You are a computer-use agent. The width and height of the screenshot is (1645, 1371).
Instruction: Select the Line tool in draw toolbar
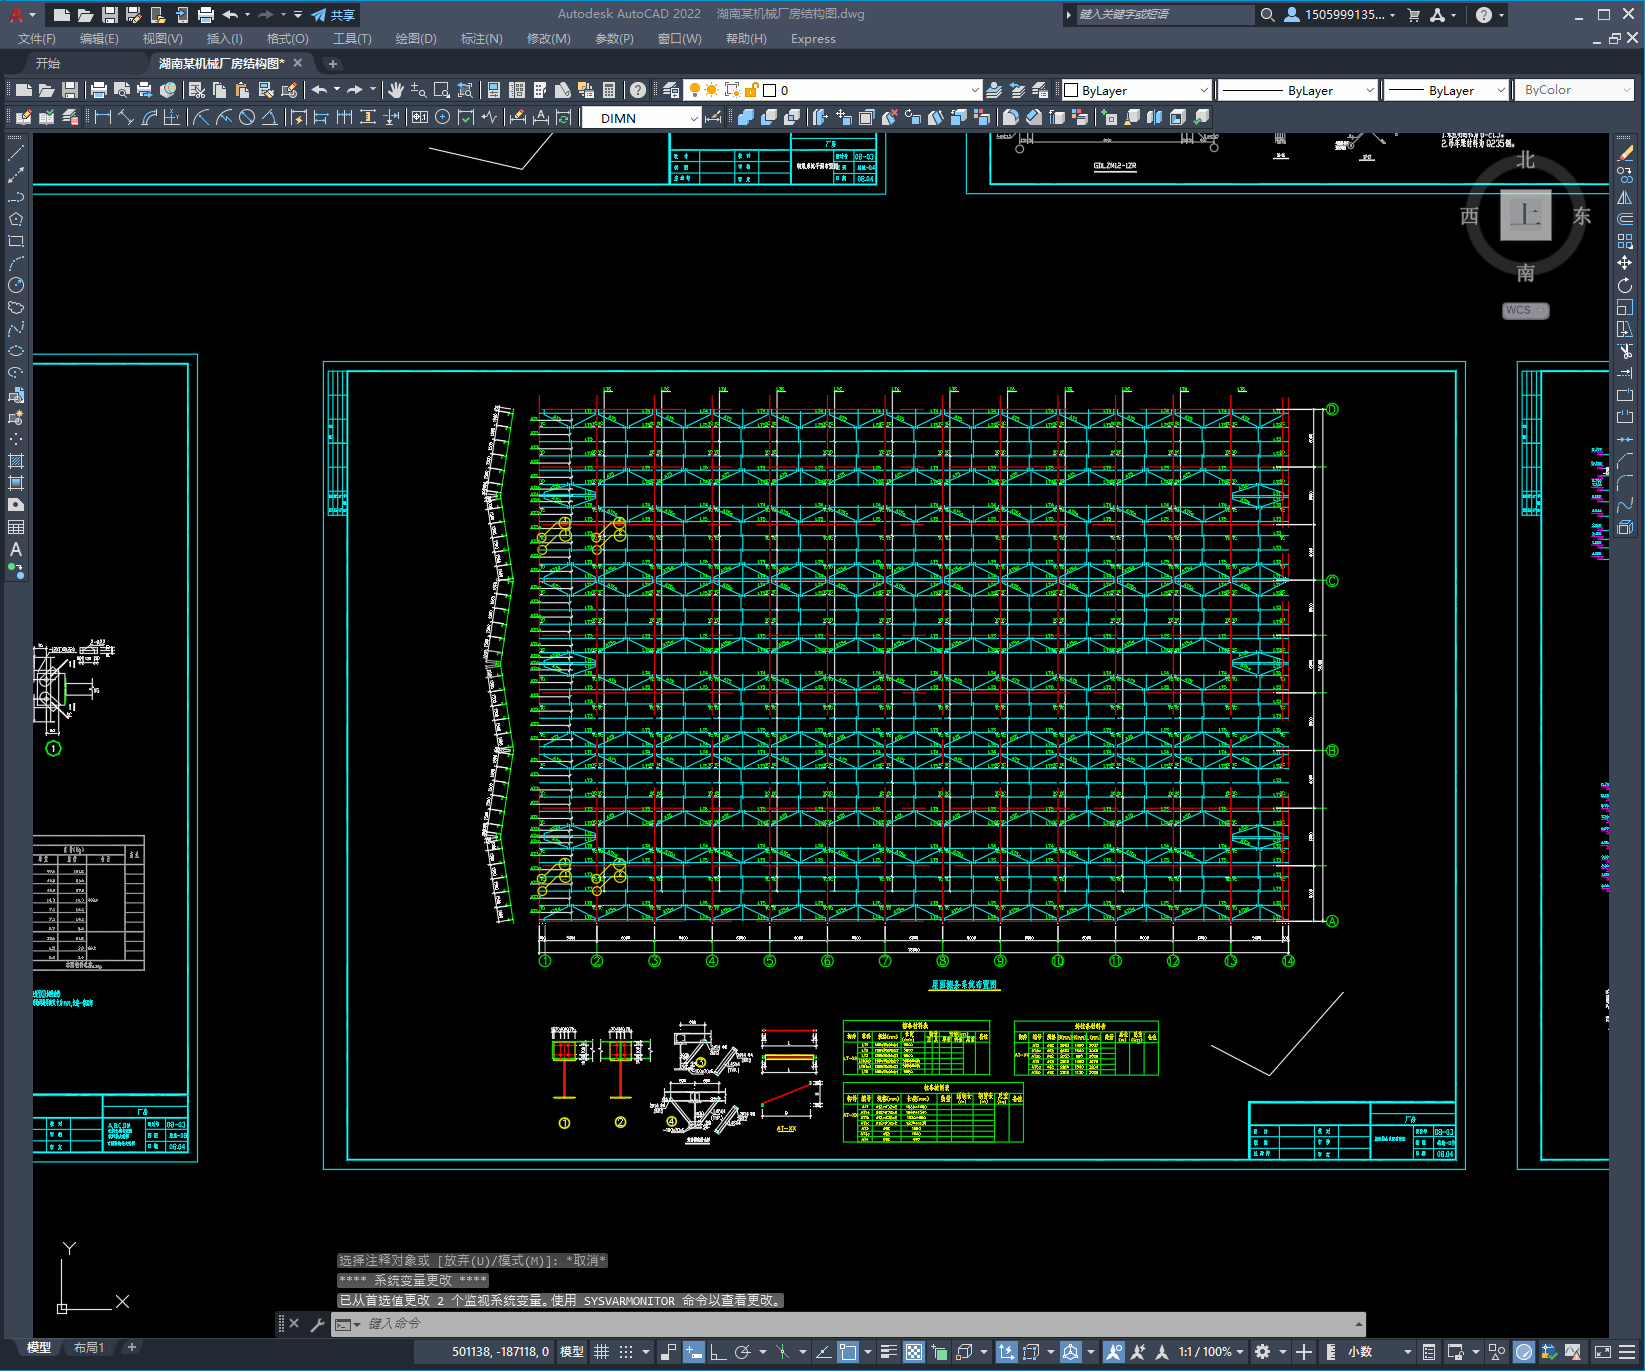16,153
